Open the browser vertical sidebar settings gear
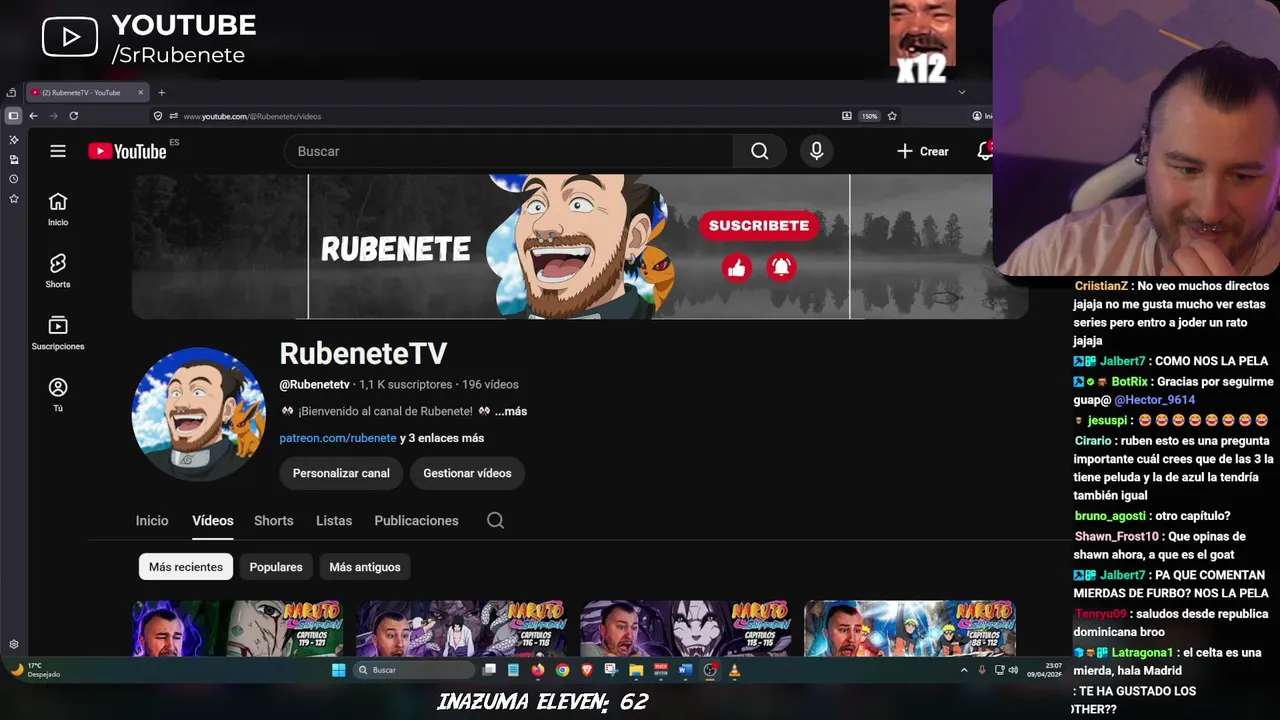This screenshot has height=720, width=1280. pos(13,645)
